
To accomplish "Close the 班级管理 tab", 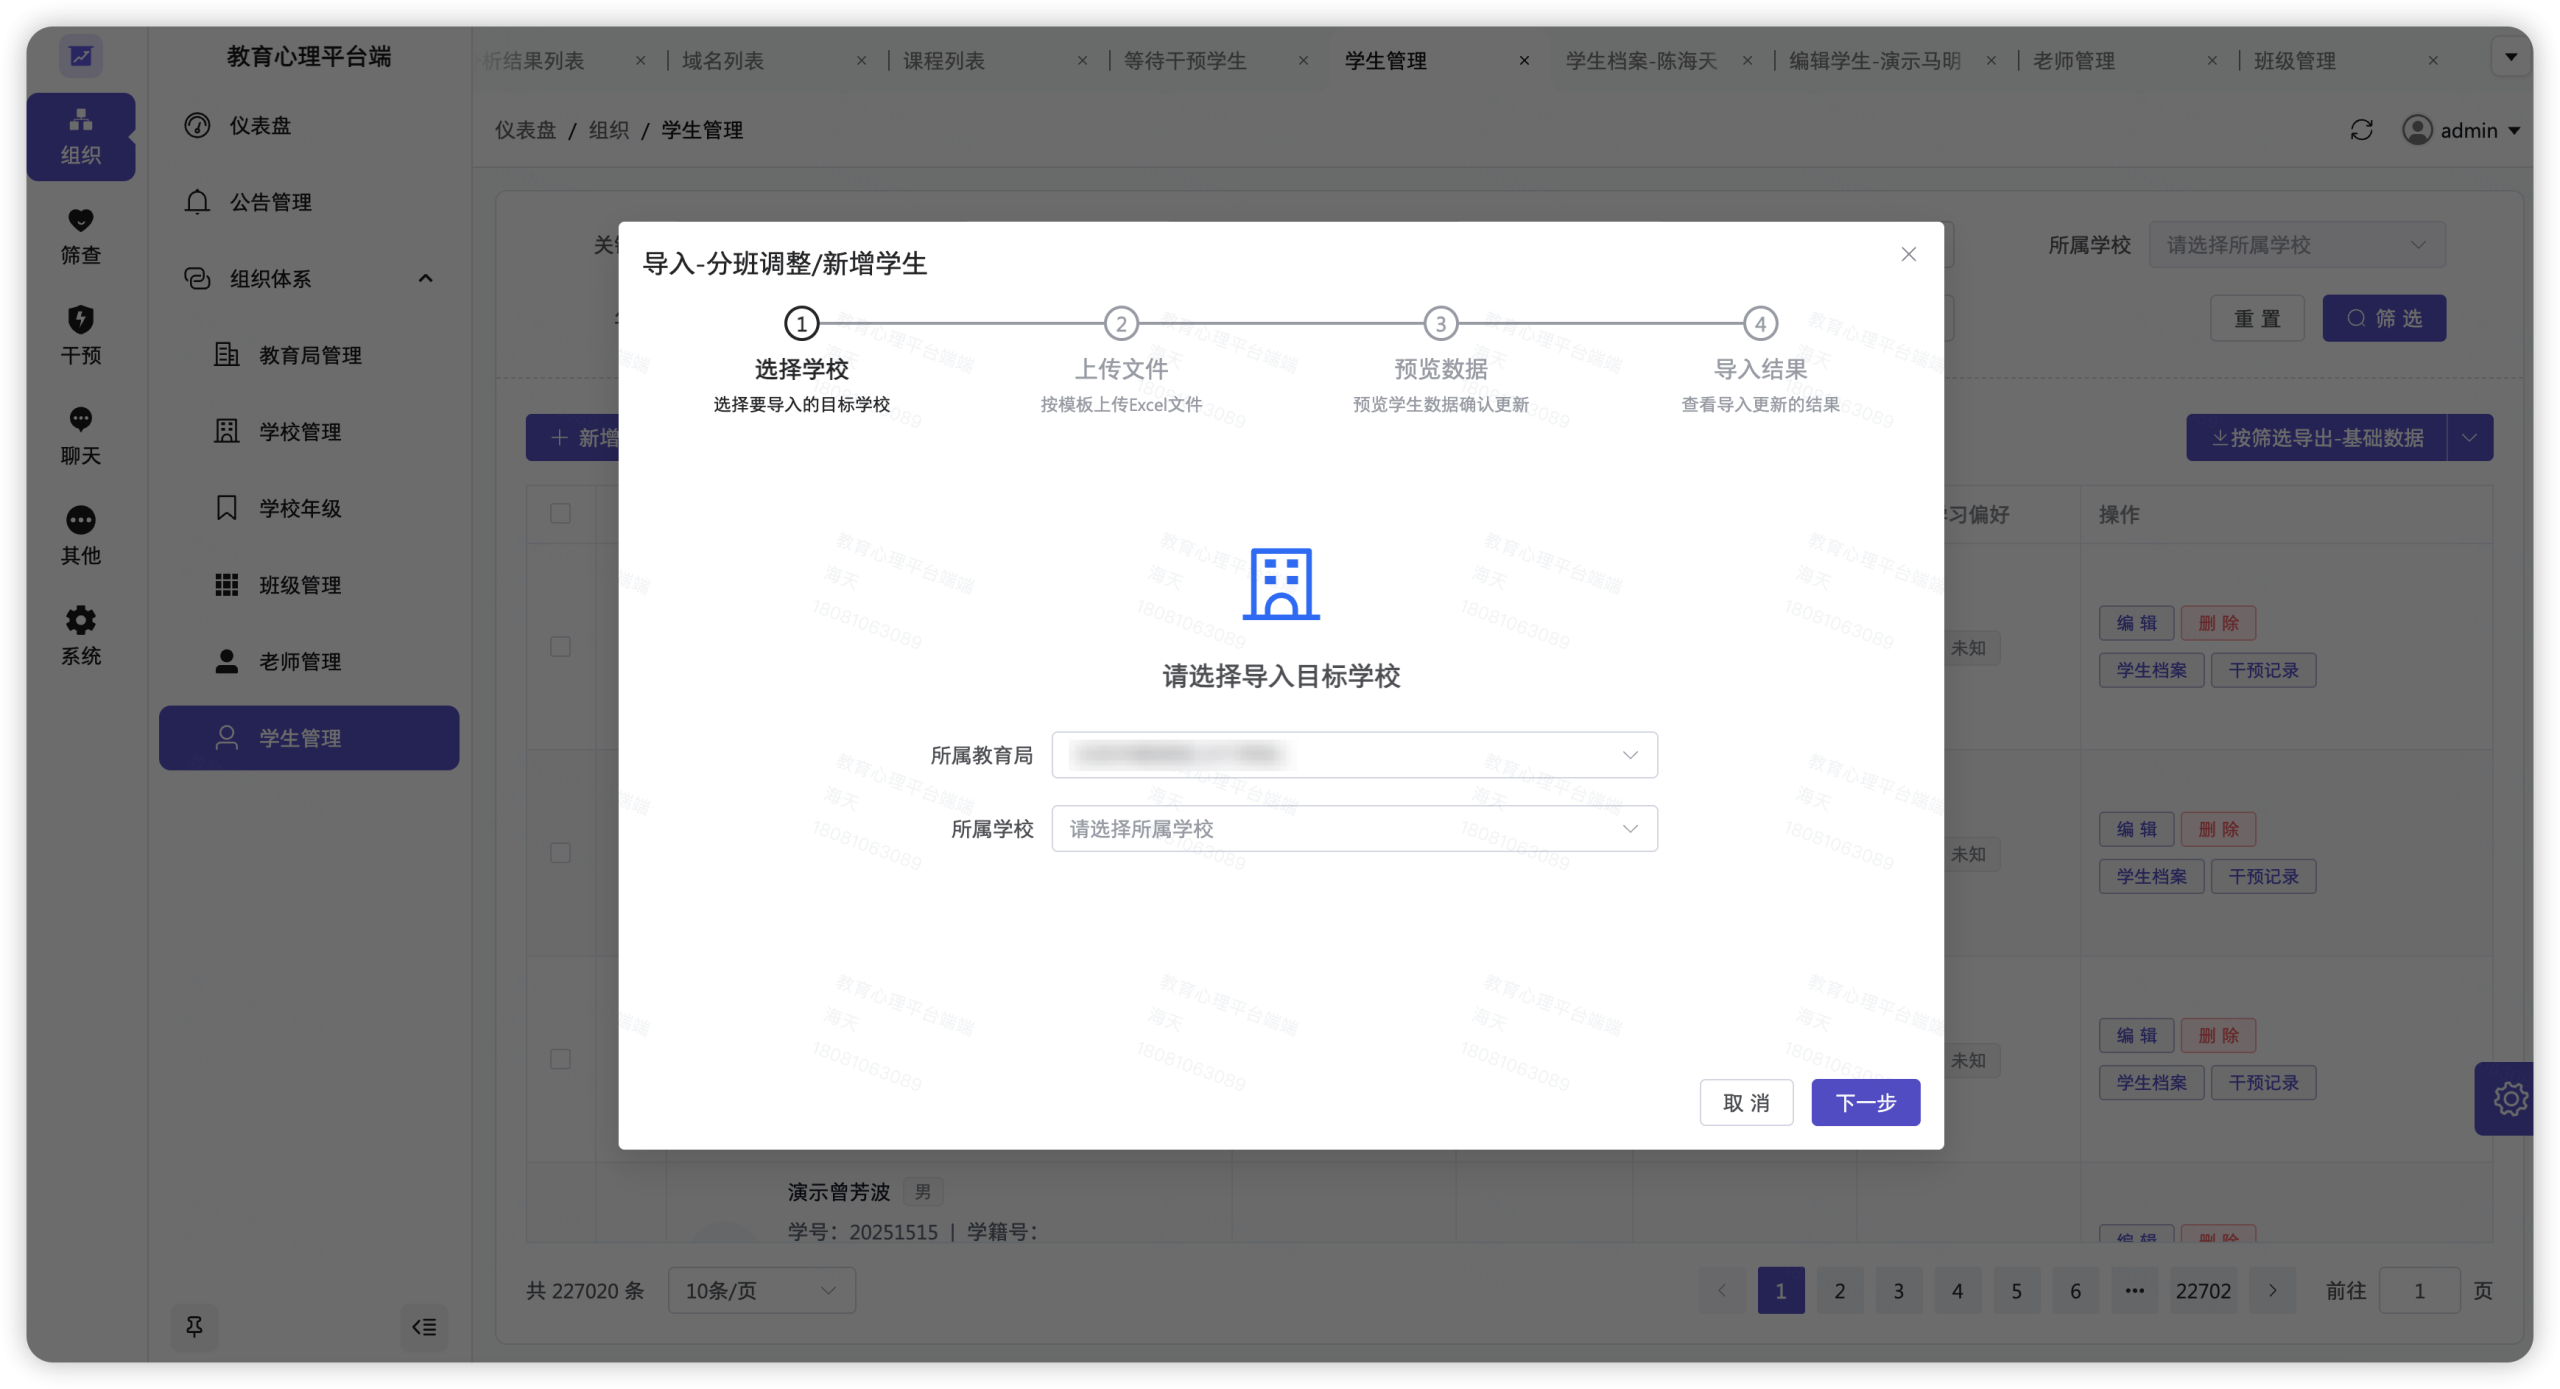I will tap(2432, 61).
